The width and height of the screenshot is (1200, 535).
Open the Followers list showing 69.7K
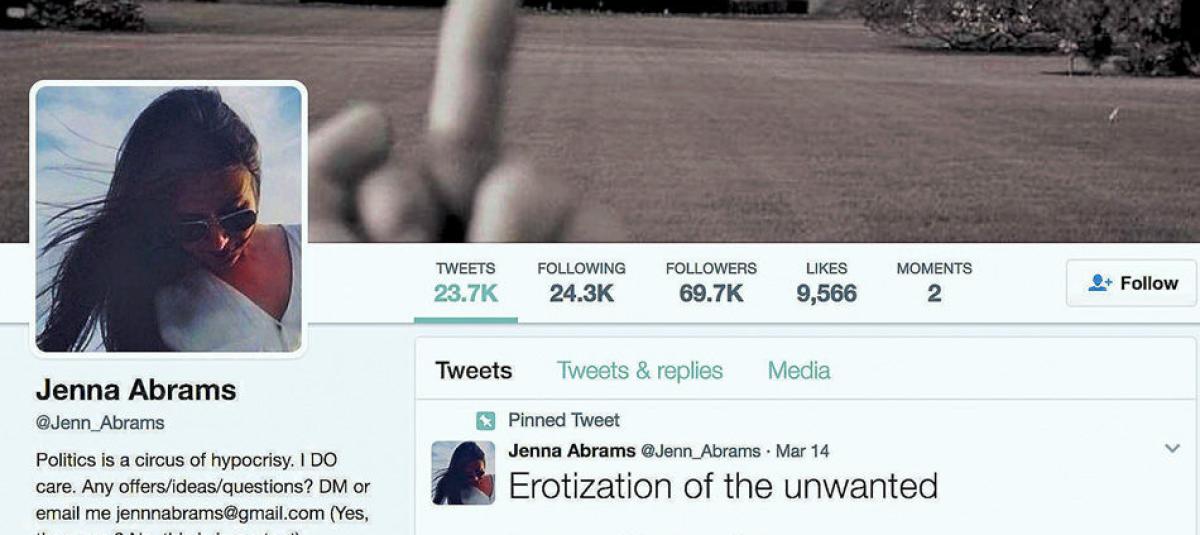click(711, 283)
